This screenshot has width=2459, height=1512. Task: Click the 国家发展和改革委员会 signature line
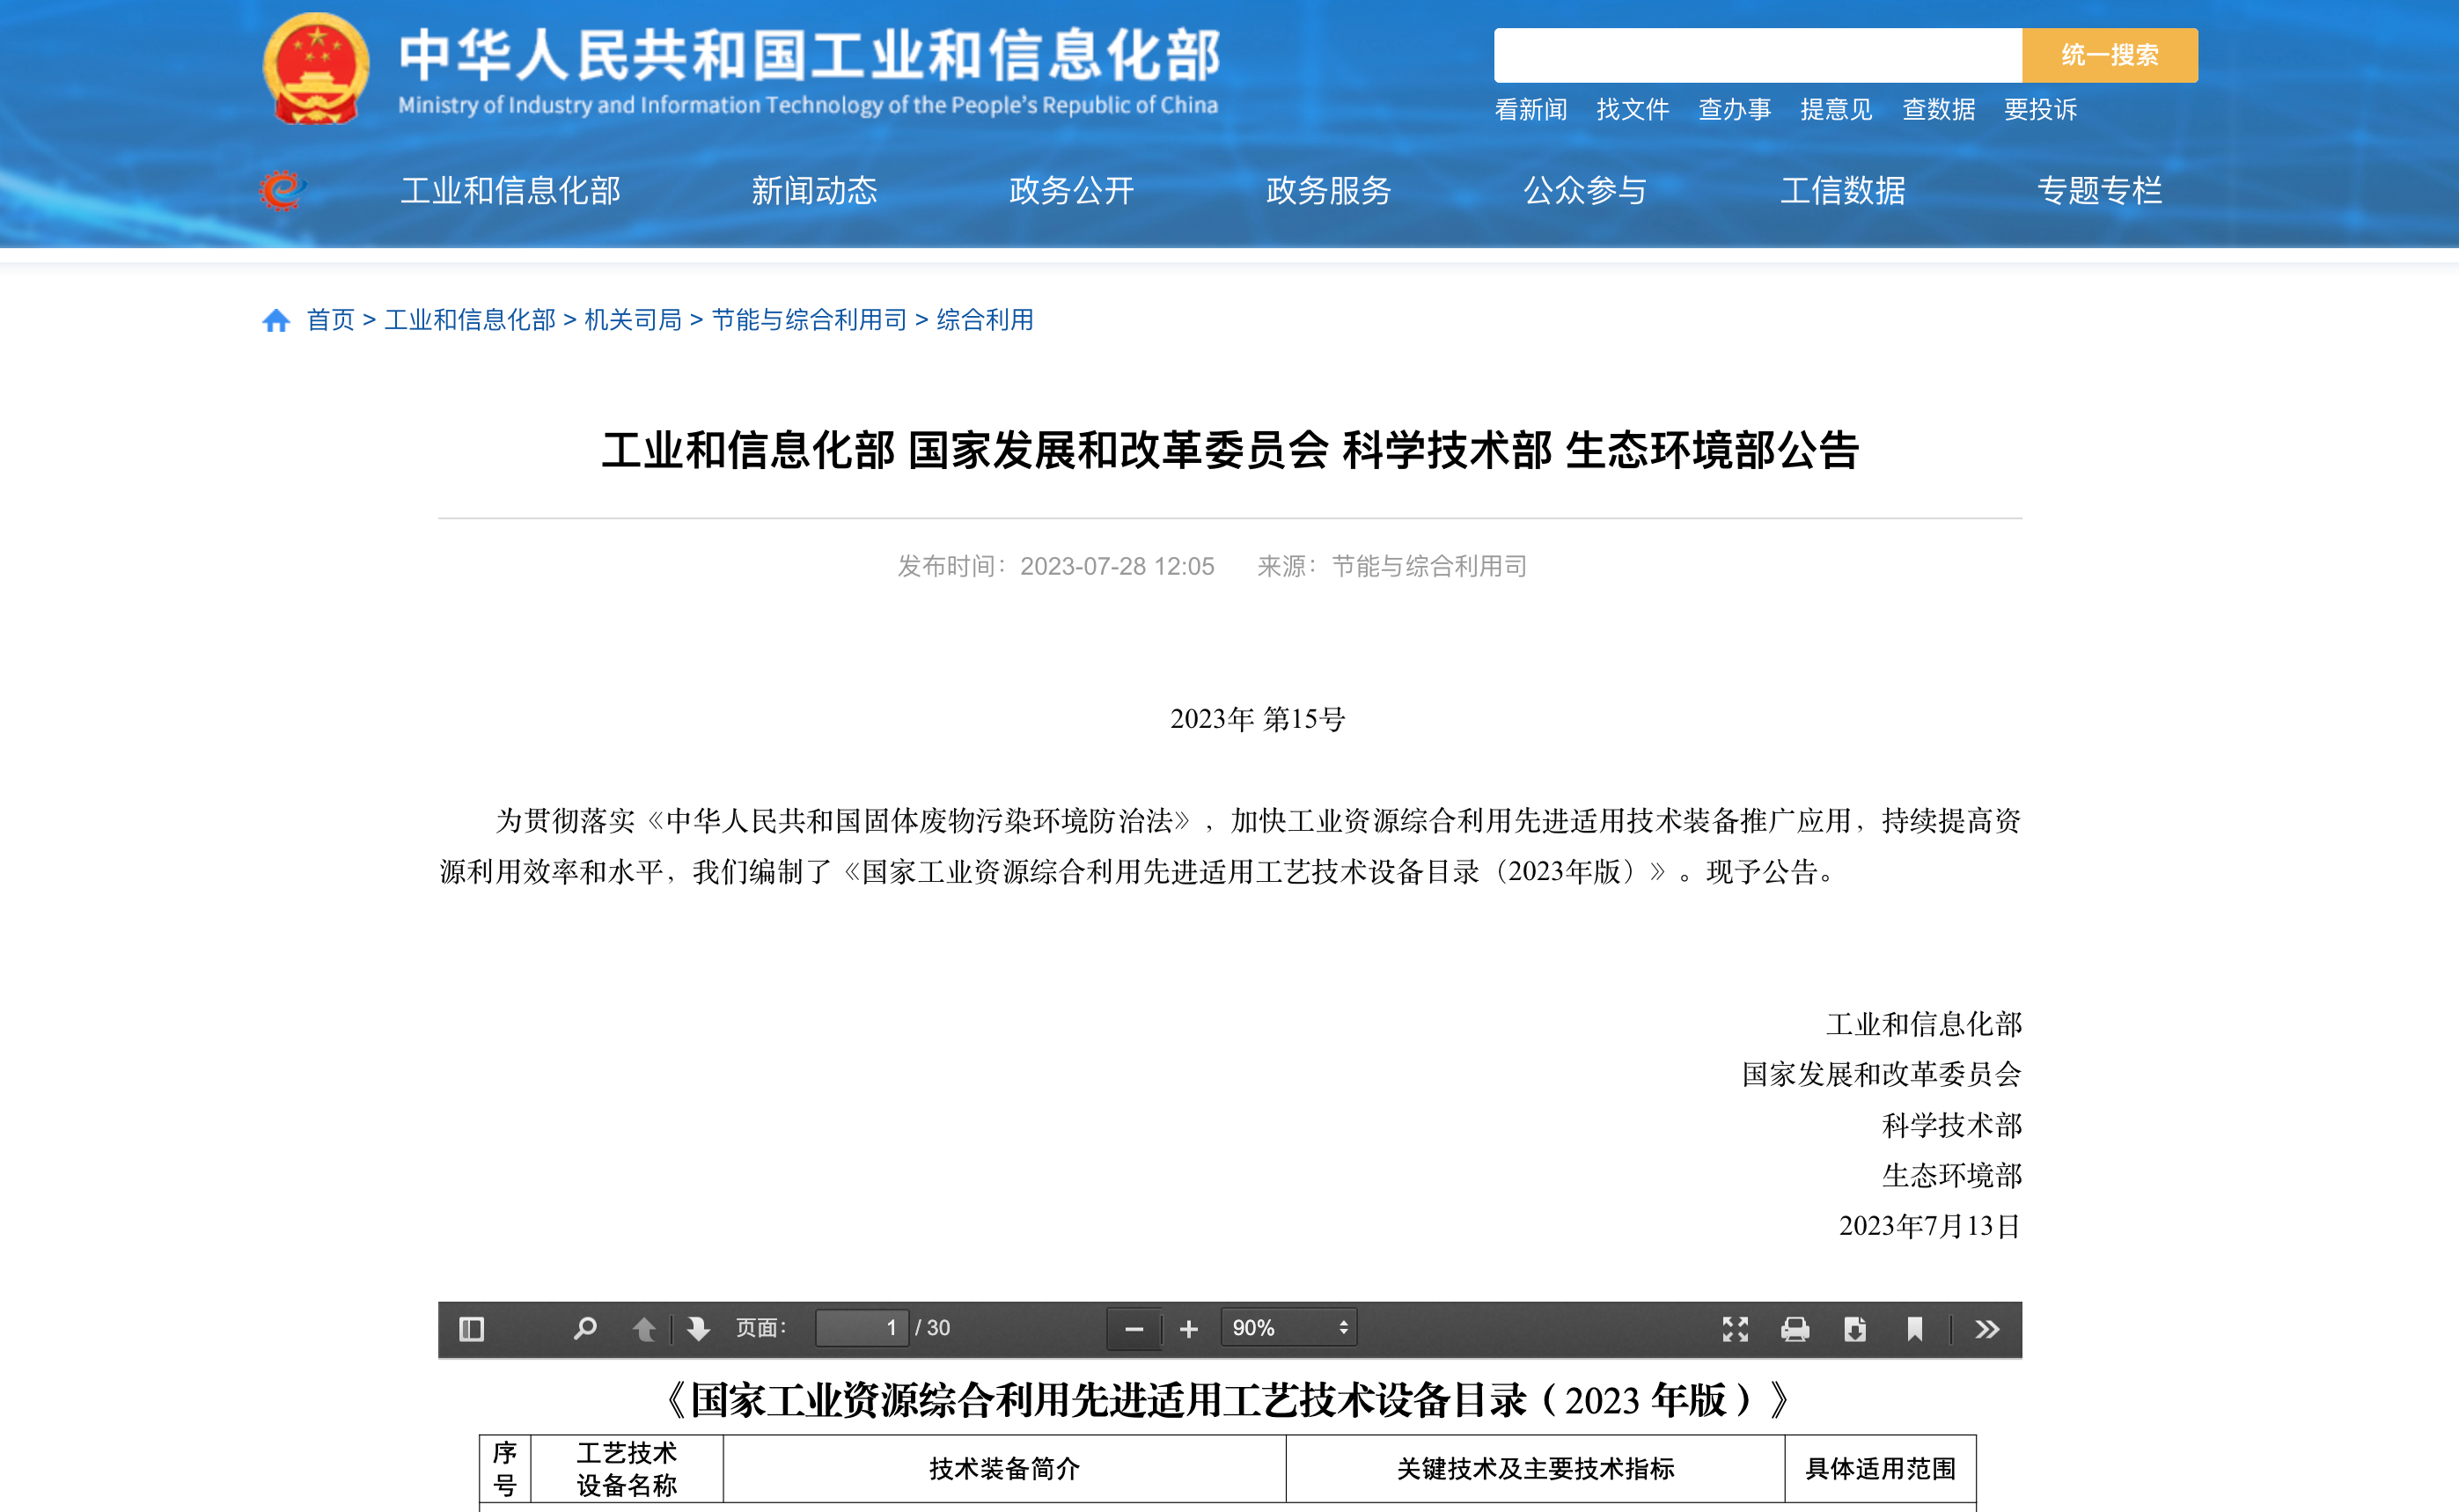[x=1881, y=1074]
